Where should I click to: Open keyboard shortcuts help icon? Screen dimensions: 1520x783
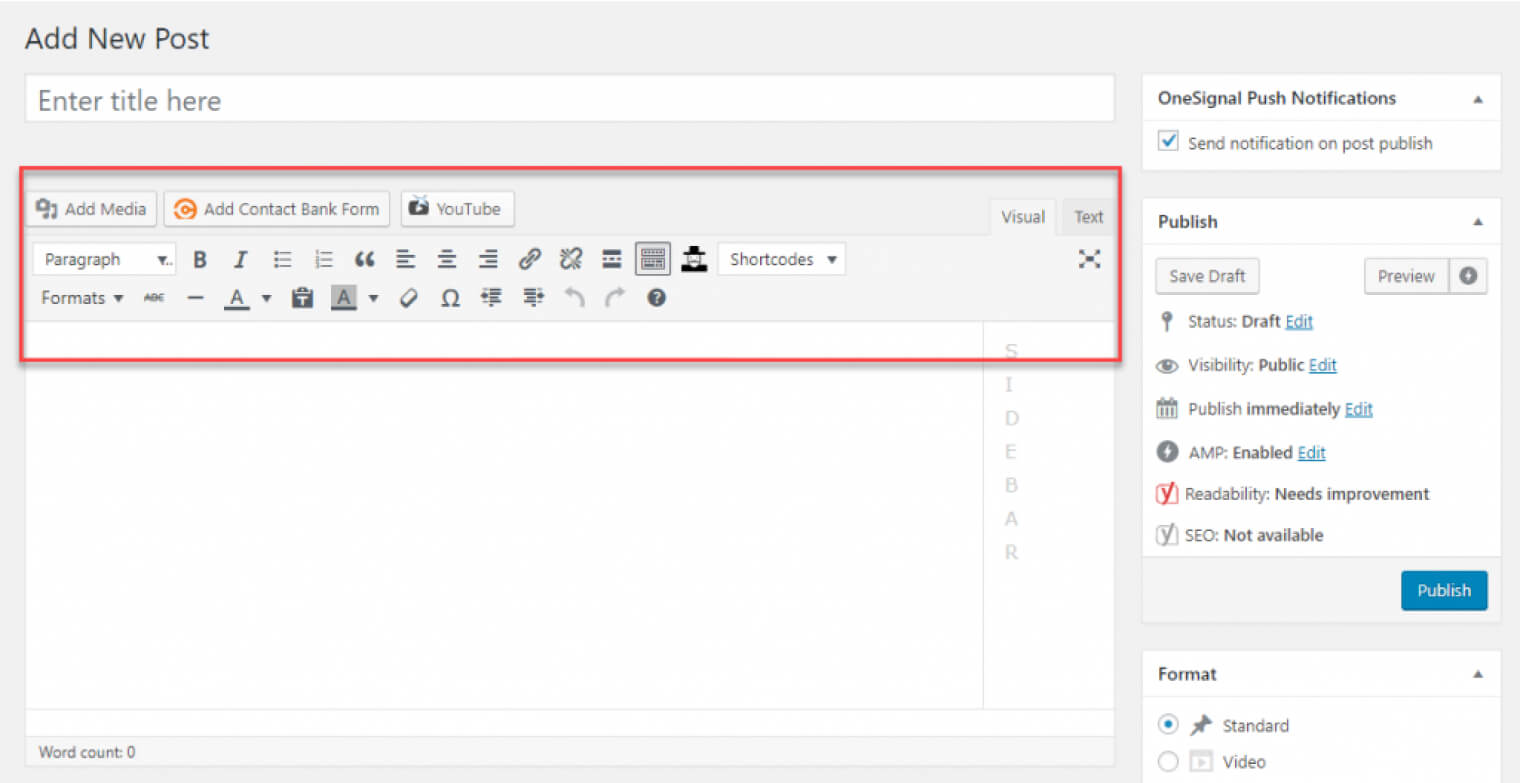(656, 298)
